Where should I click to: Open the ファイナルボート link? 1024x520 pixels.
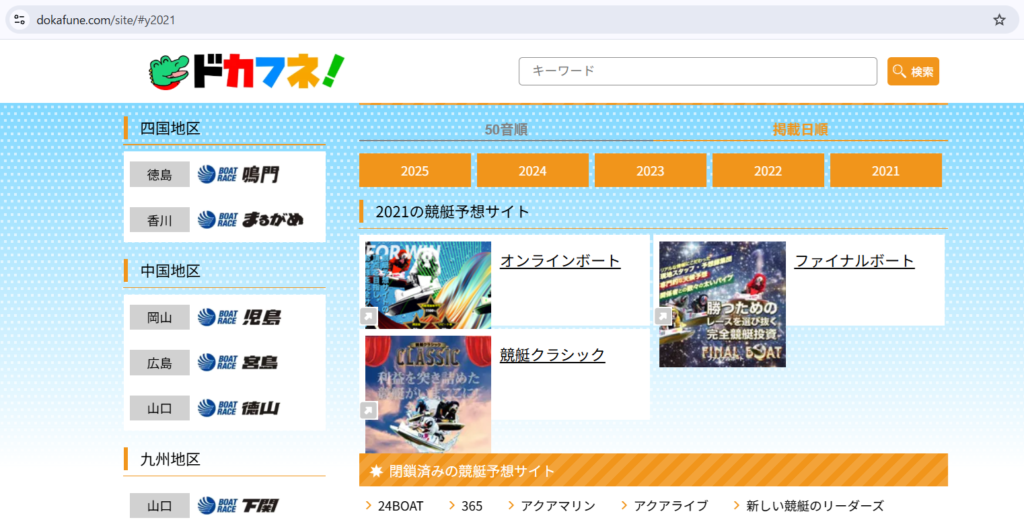coord(854,261)
